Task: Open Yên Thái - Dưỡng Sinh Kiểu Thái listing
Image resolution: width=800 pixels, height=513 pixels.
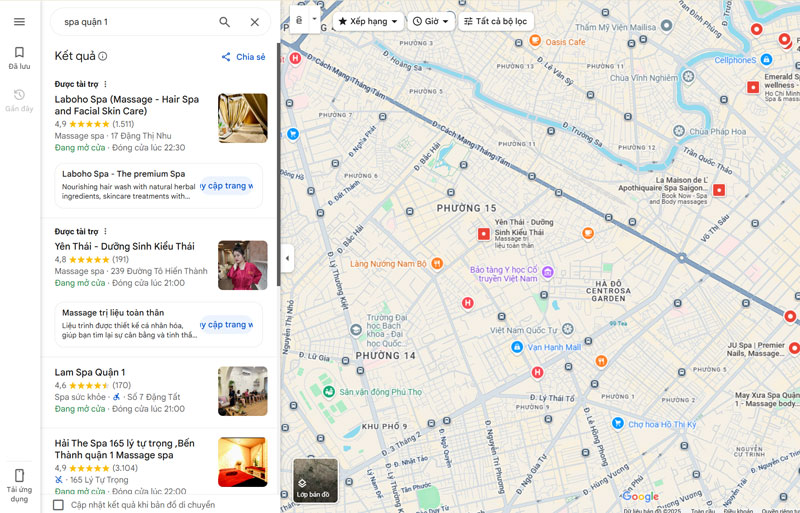Action: click(124, 247)
